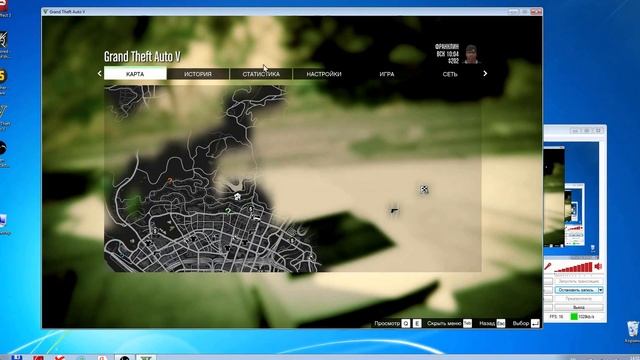This screenshot has width=640, height=360.
Task: Select the pistol icon on the map
Action: pyautogui.click(x=394, y=211)
